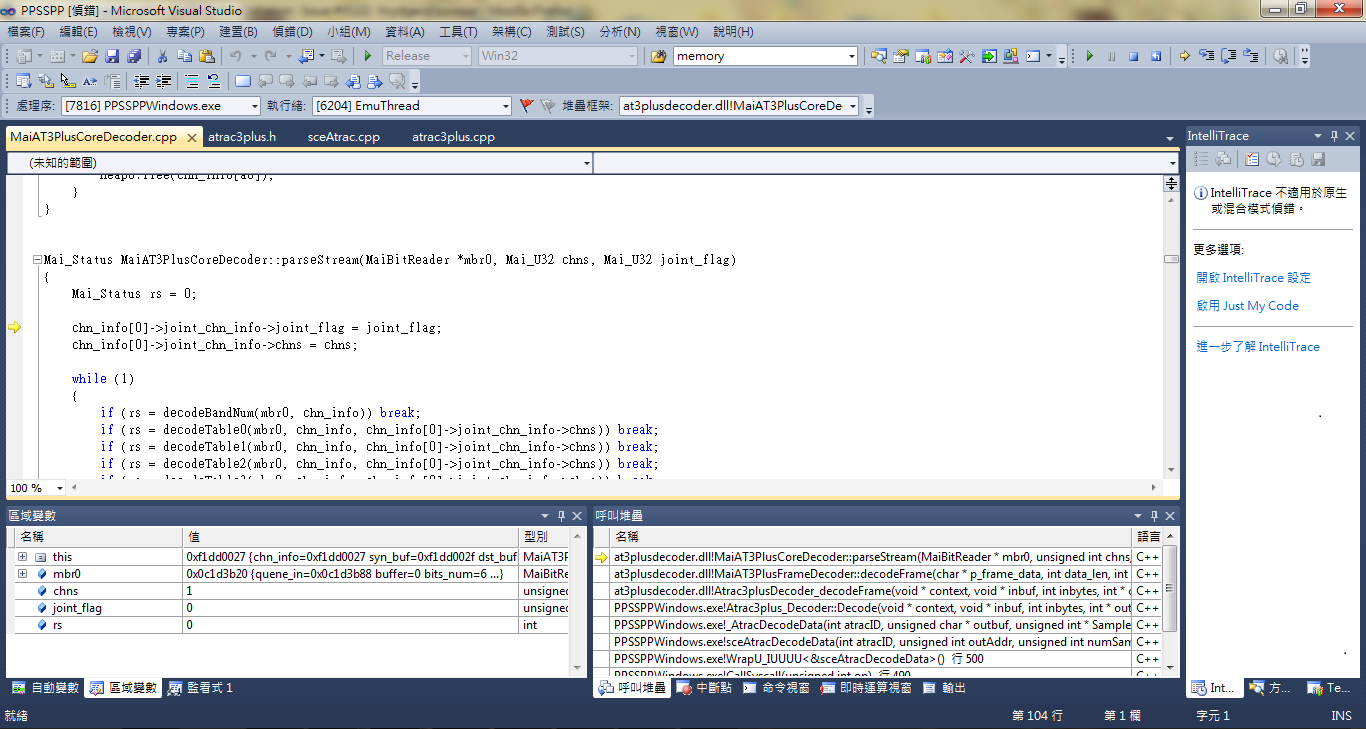Click the Continue debugging green play button
Screen dimensions: 1366x729
pyautogui.click(x=1090, y=56)
